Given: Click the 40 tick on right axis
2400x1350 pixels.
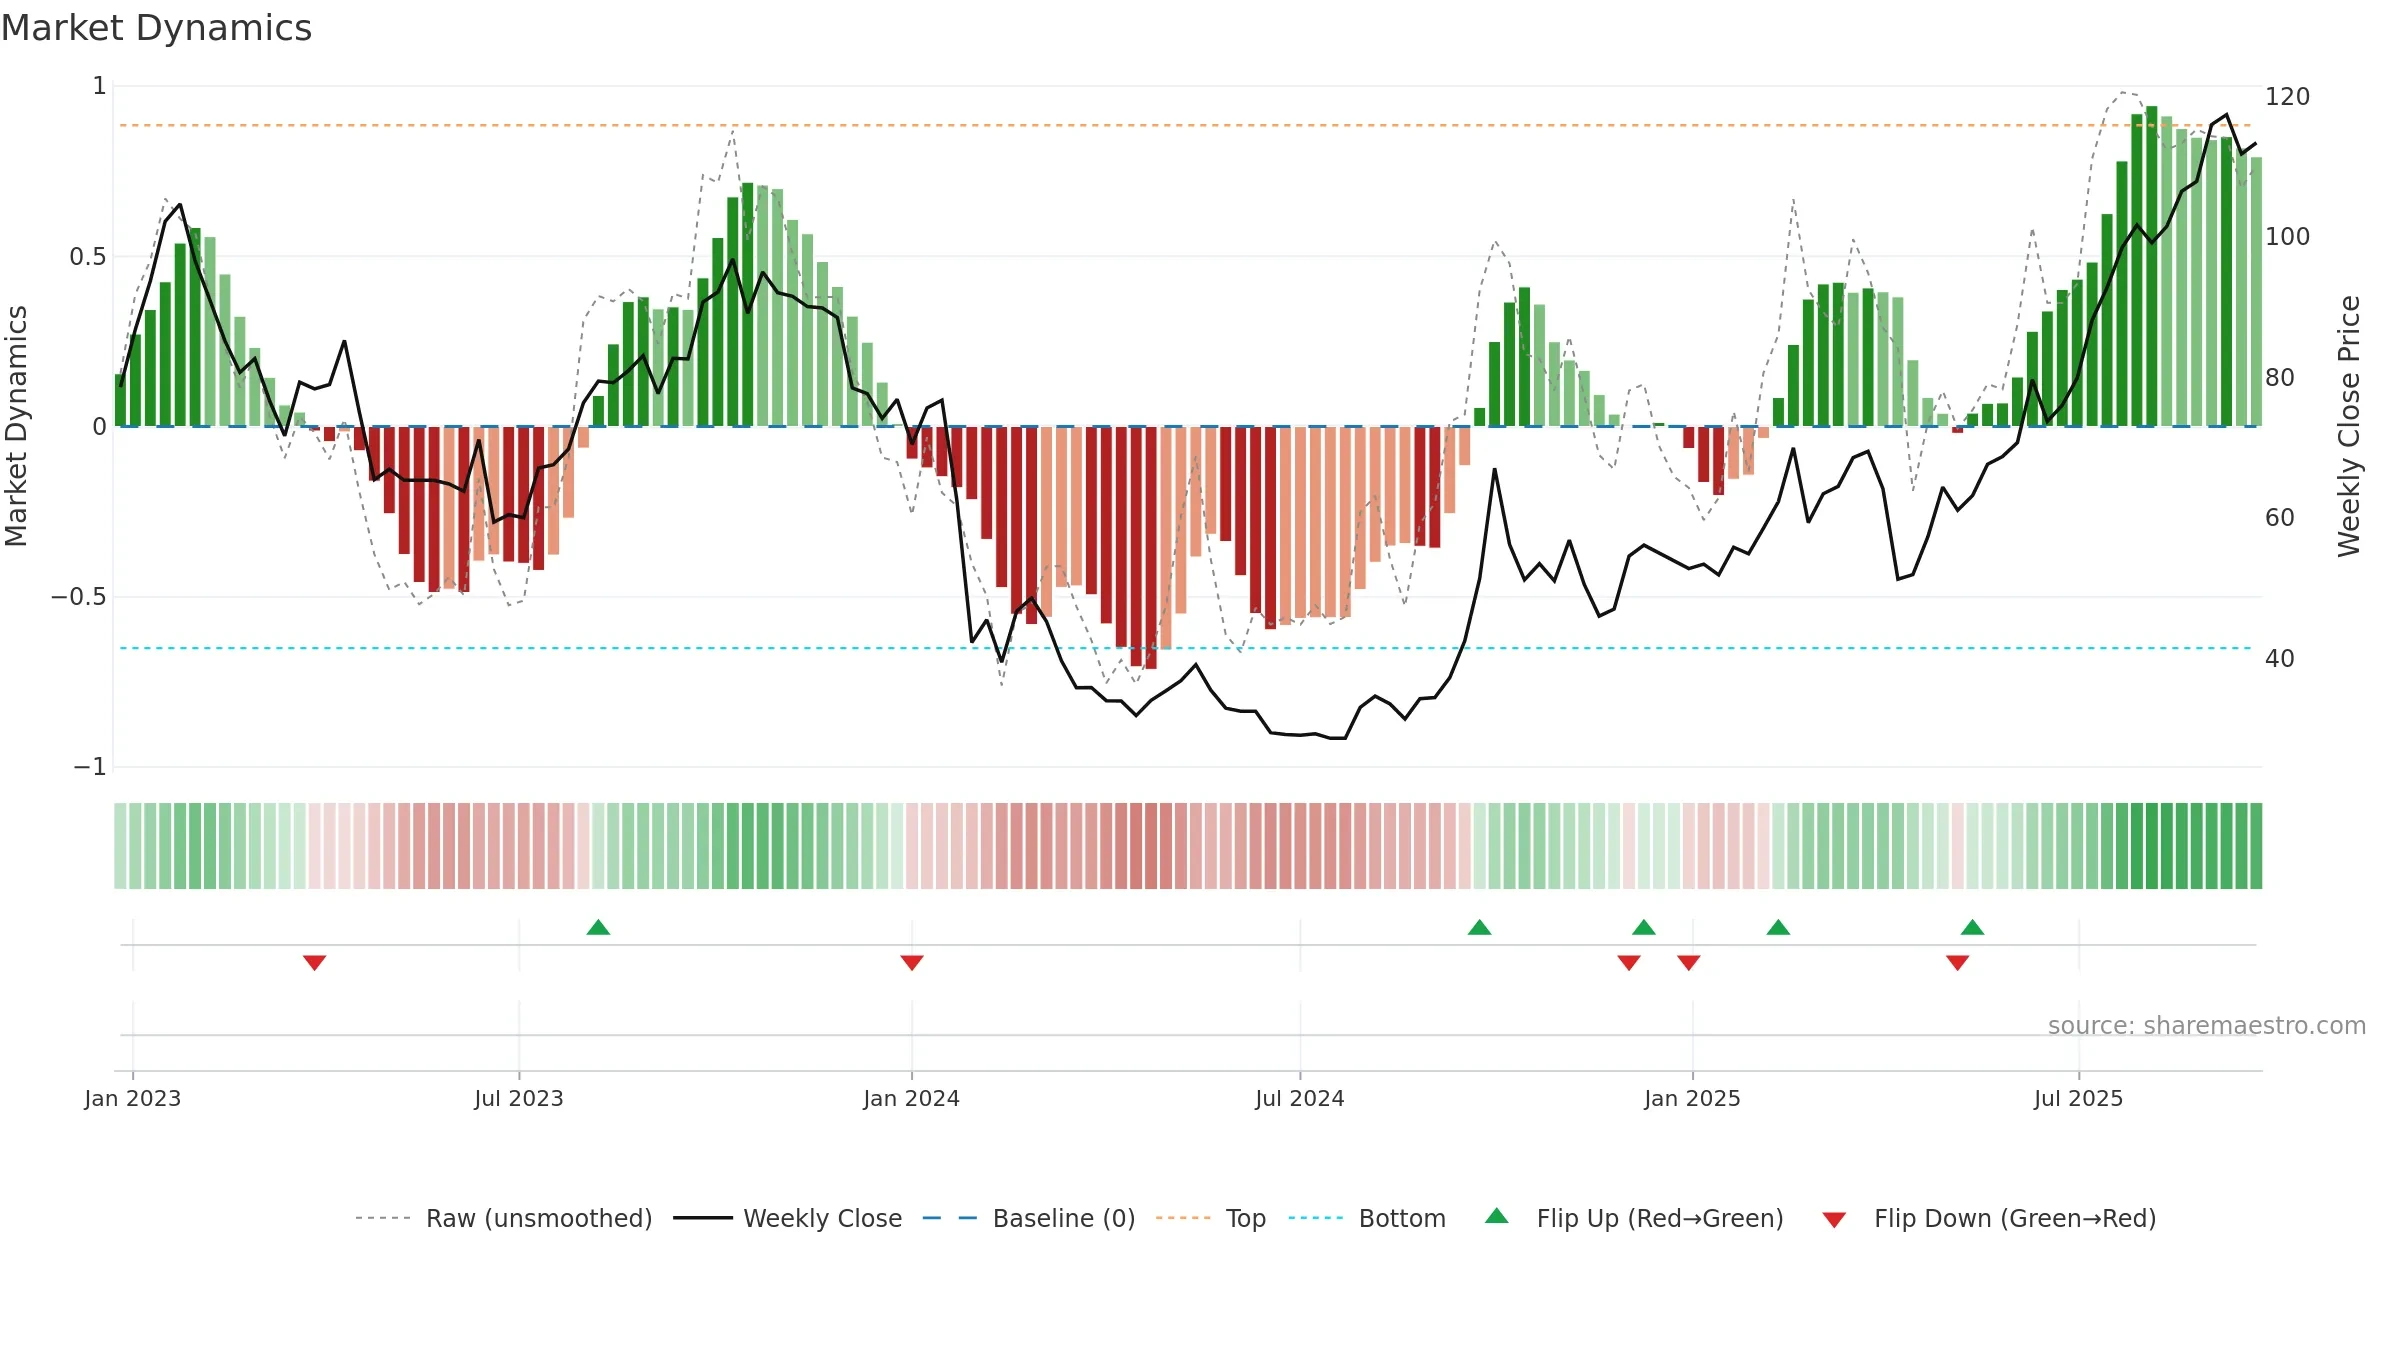Looking at the screenshot, I should coord(2280,659).
